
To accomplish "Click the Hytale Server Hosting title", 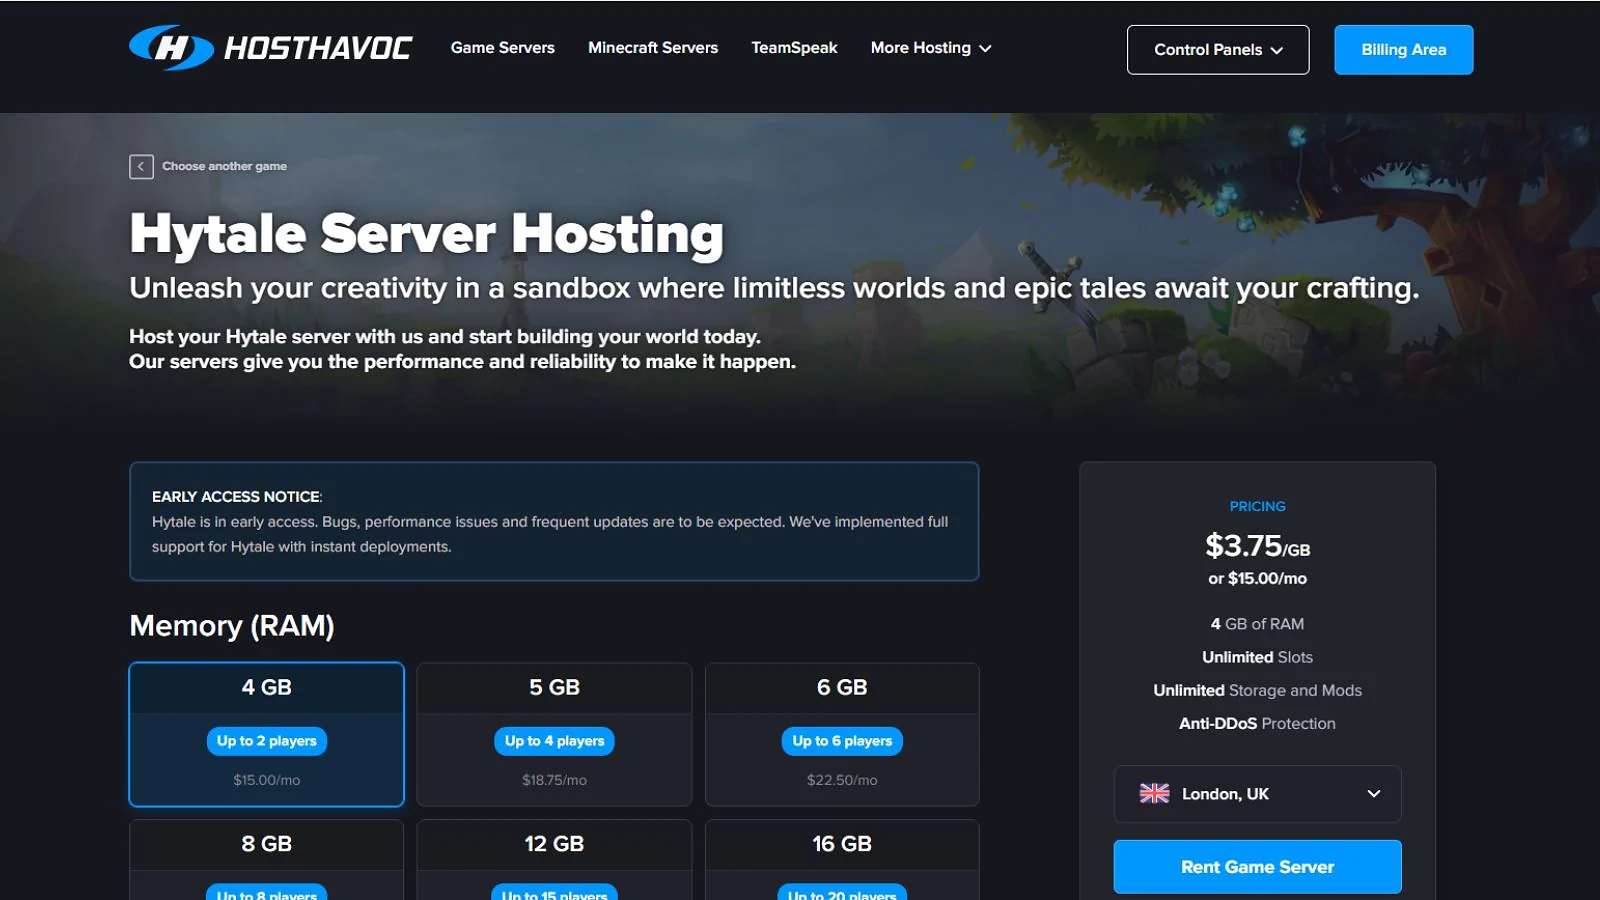I will click(x=426, y=235).
